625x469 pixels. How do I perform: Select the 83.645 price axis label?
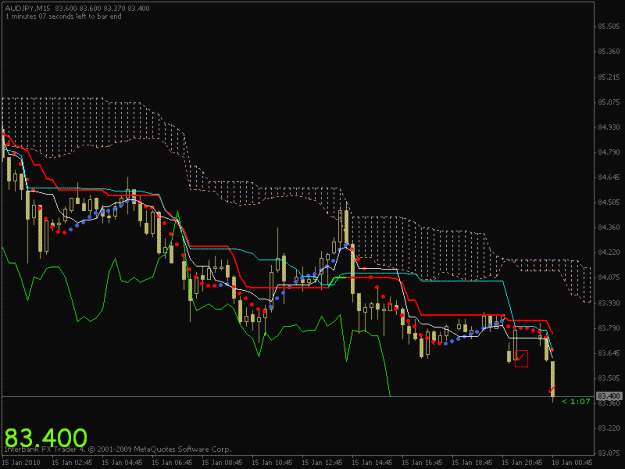point(609,353)
